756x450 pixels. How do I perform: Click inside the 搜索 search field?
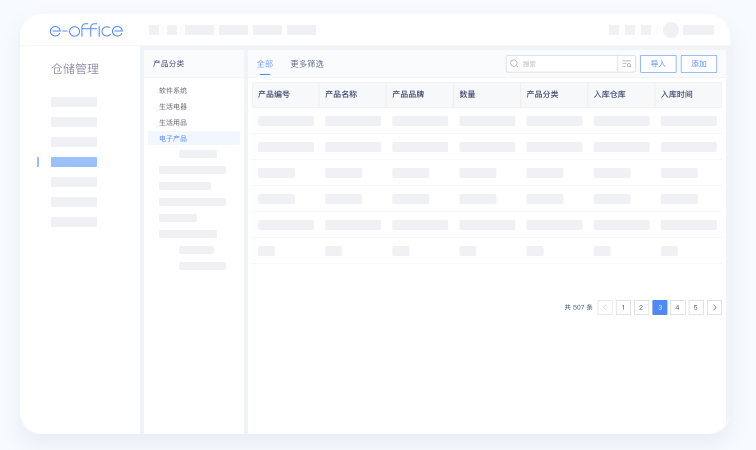pyautogui.click(x=565, y=64)
